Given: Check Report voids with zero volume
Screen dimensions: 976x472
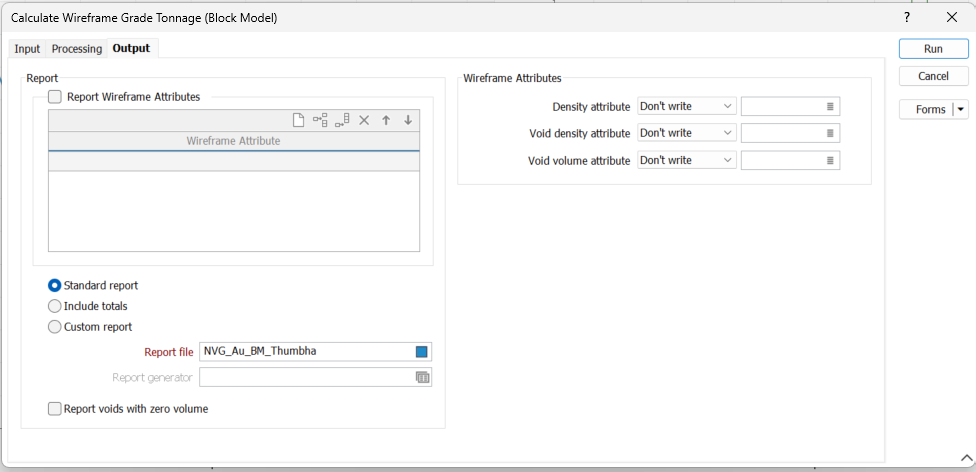Looking at the screenshot, I should (x=55, y=409).
